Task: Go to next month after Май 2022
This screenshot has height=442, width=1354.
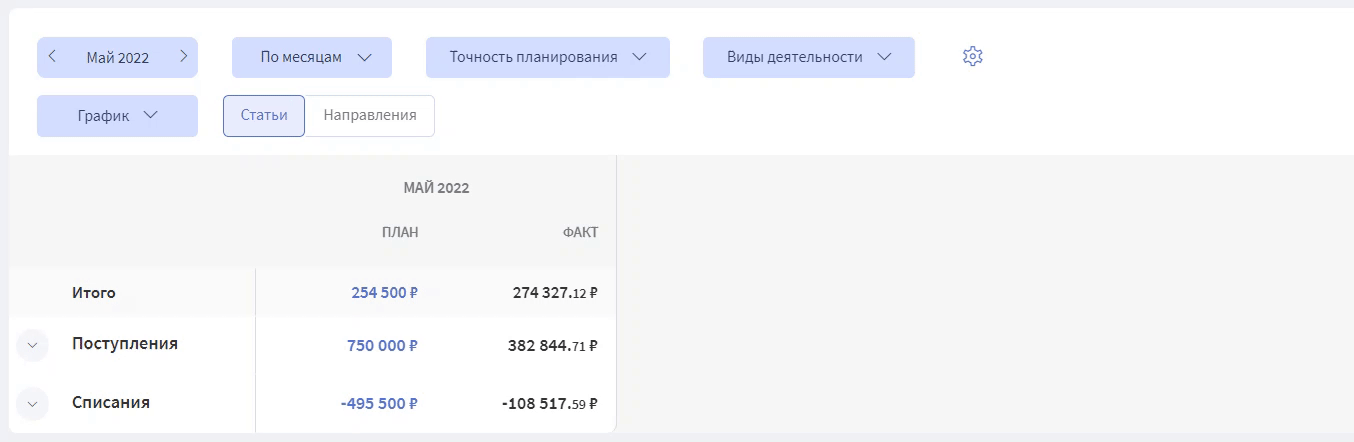Action: (184, 57)
